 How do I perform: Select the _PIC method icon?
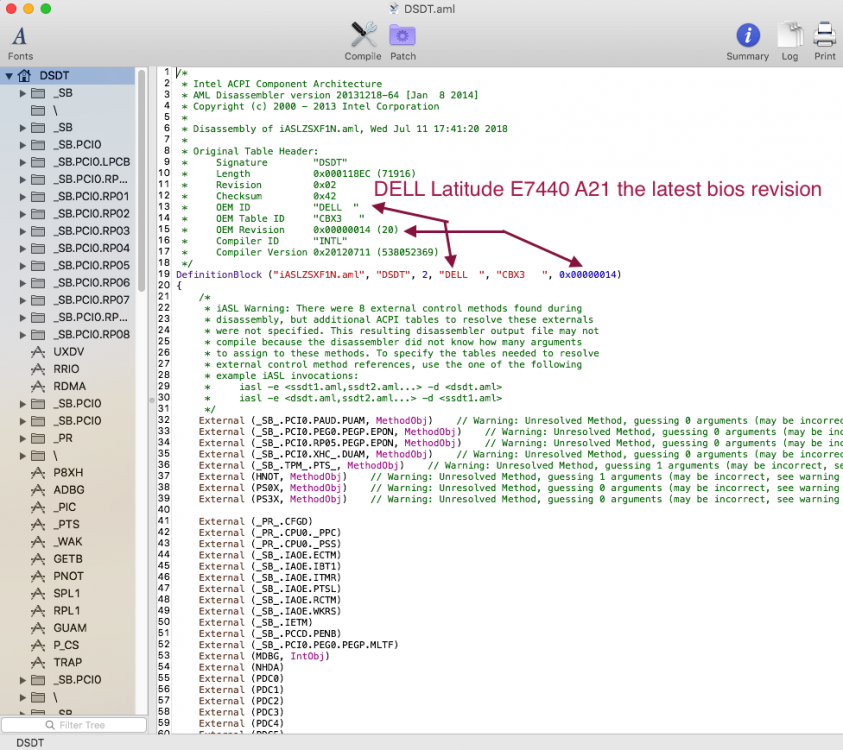pyautogui.click(x=38, y=508)
